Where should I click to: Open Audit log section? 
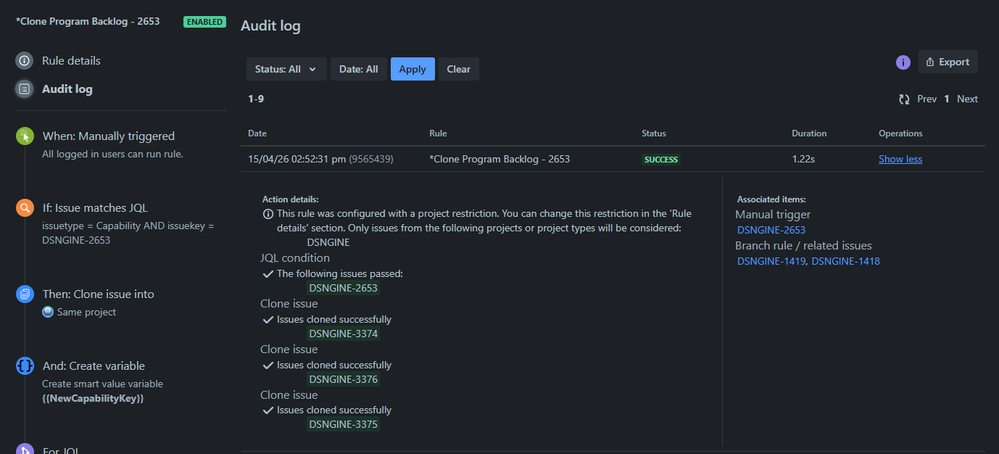coord(67,89)
